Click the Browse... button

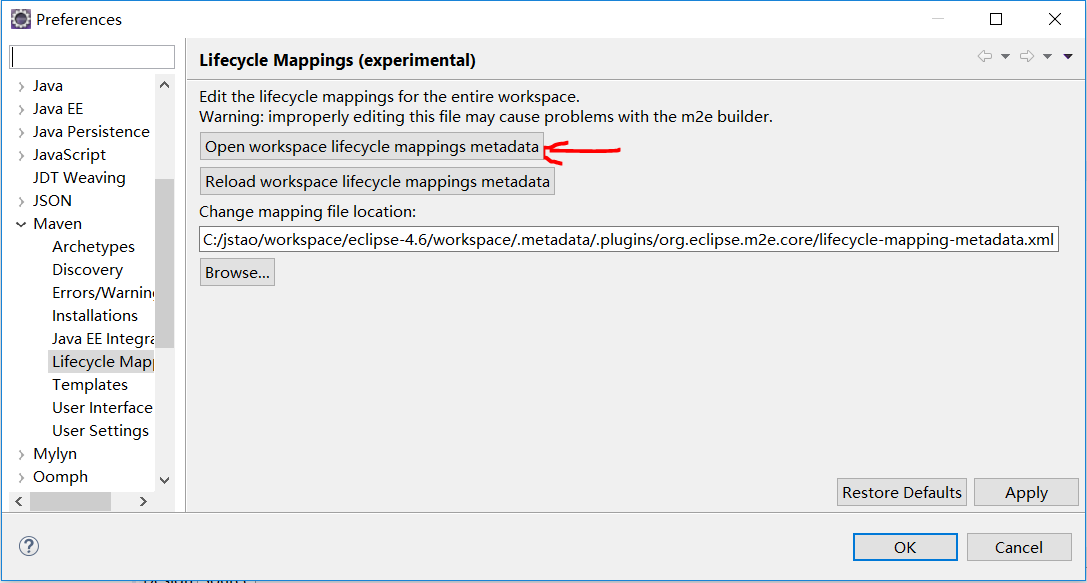(237, 272)
